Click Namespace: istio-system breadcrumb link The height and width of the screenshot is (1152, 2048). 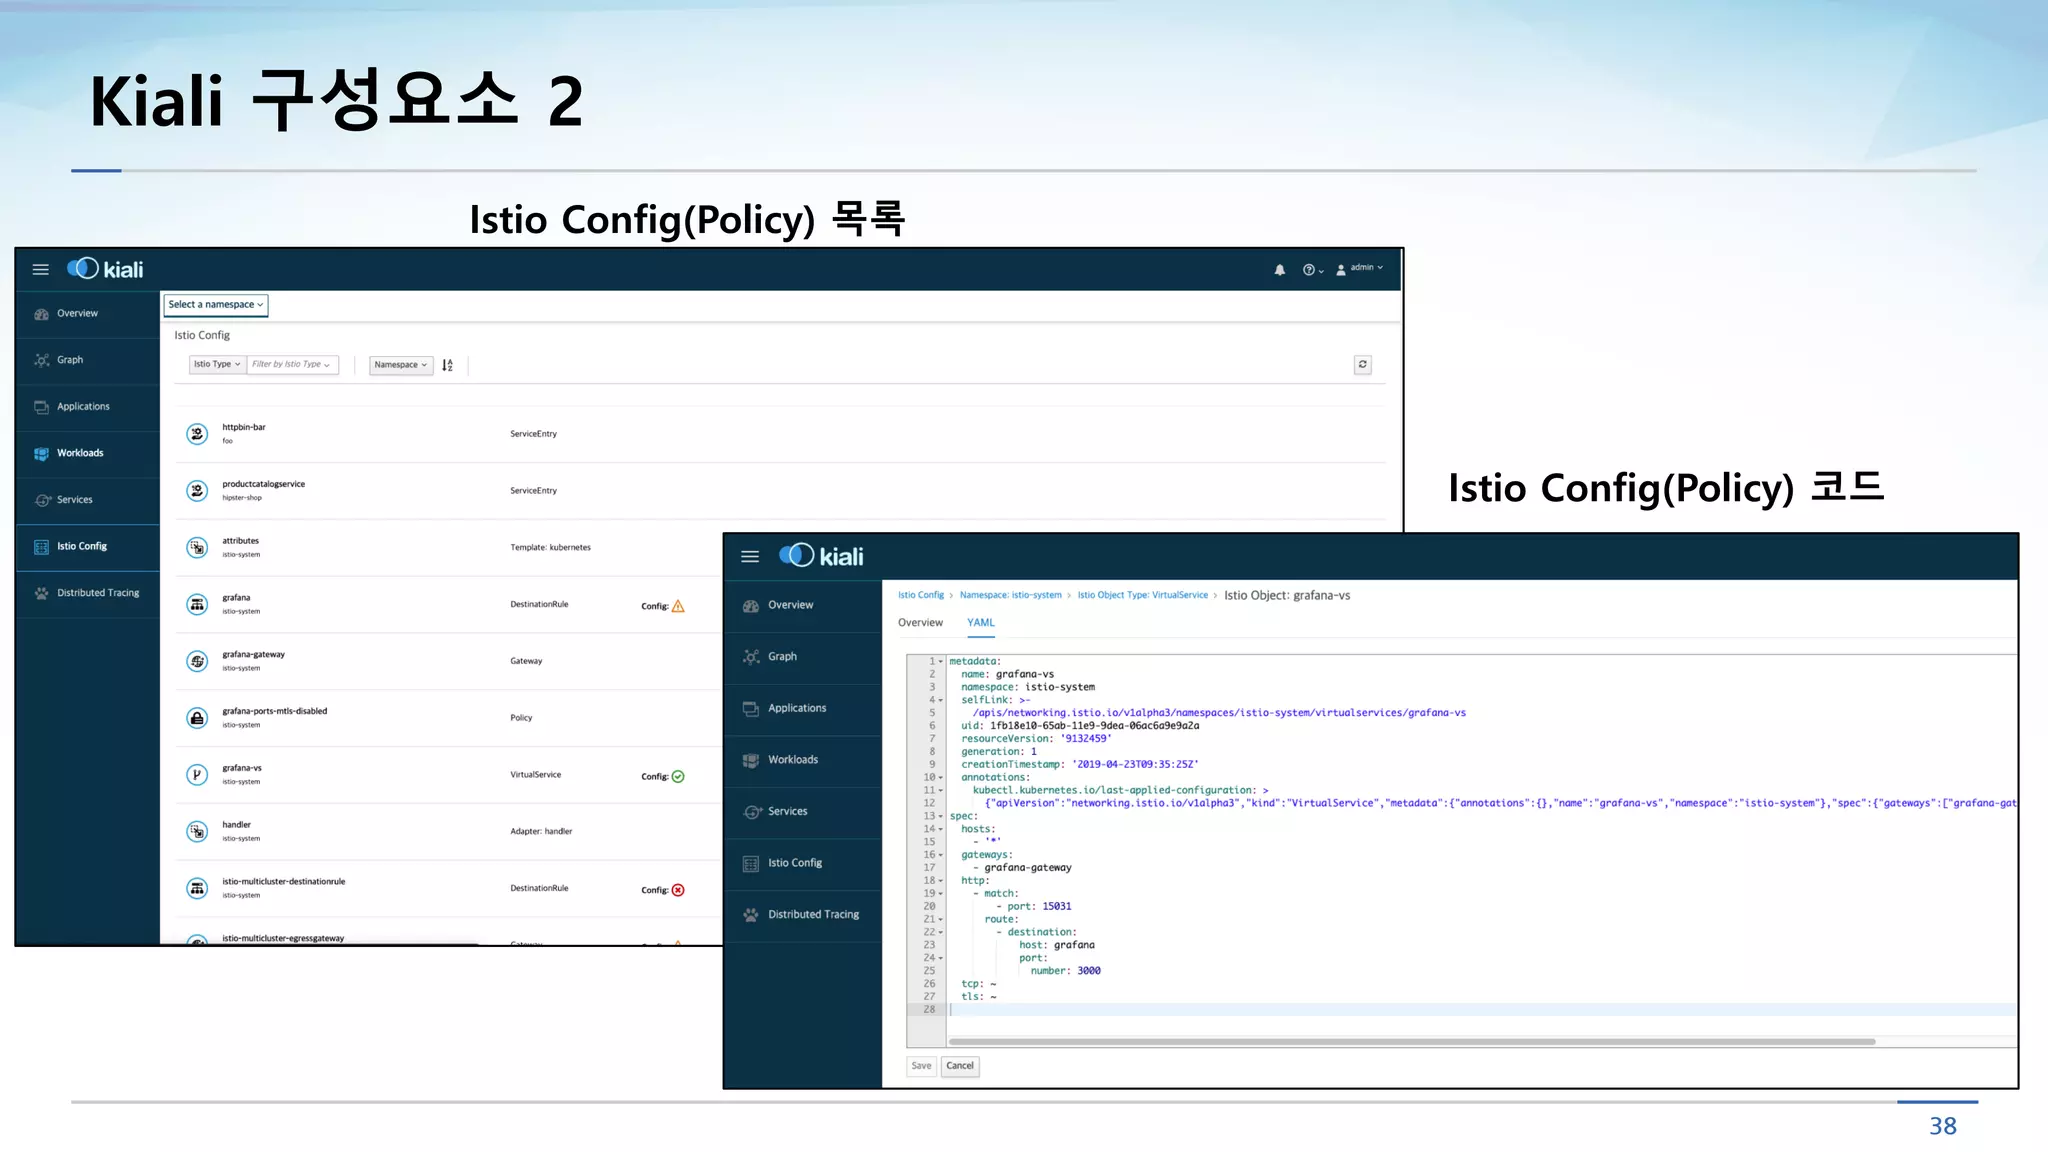(1011, 595)
